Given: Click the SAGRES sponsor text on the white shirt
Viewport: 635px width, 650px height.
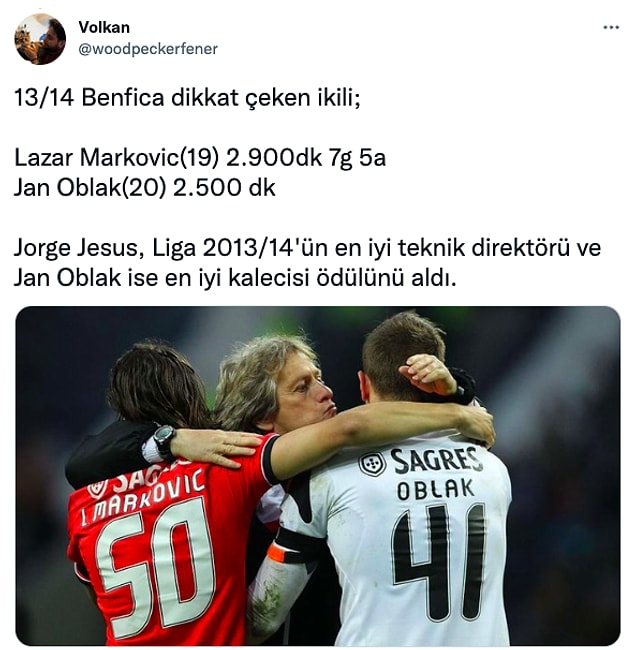Looking at the screenshot, I should tap(436, 461).
